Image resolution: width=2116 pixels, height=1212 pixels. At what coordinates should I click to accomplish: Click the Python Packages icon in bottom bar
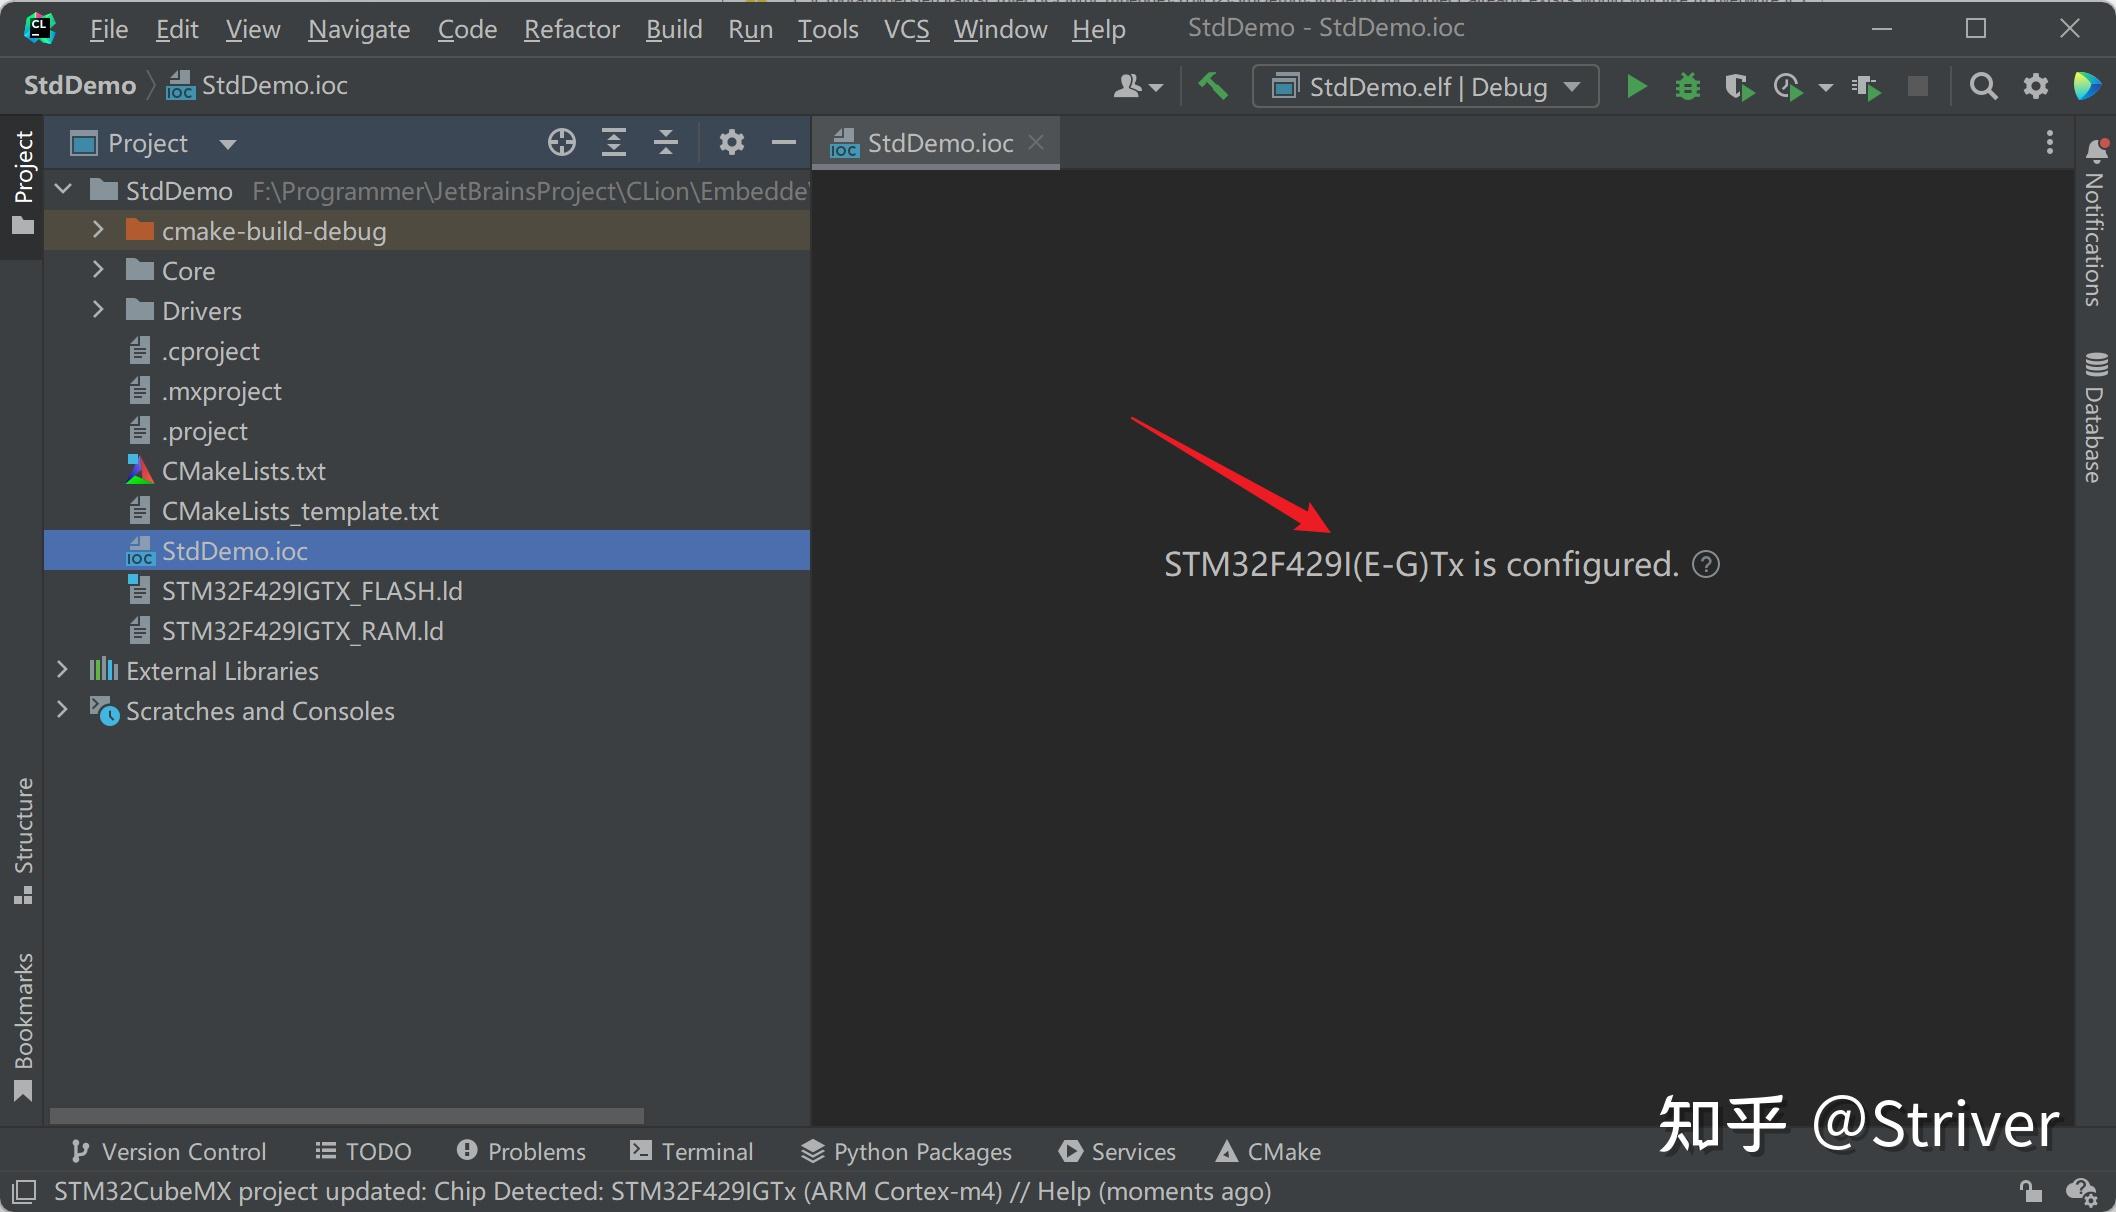807,1150
